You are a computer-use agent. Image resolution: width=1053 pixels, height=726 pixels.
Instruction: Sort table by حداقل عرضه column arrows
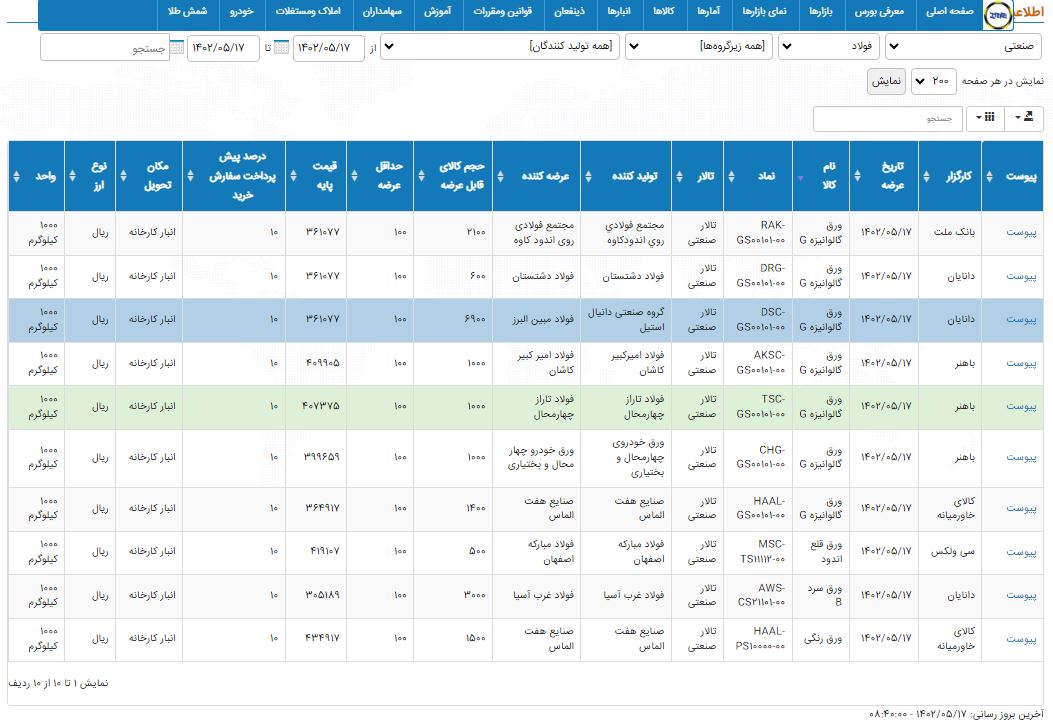(355, 177)
